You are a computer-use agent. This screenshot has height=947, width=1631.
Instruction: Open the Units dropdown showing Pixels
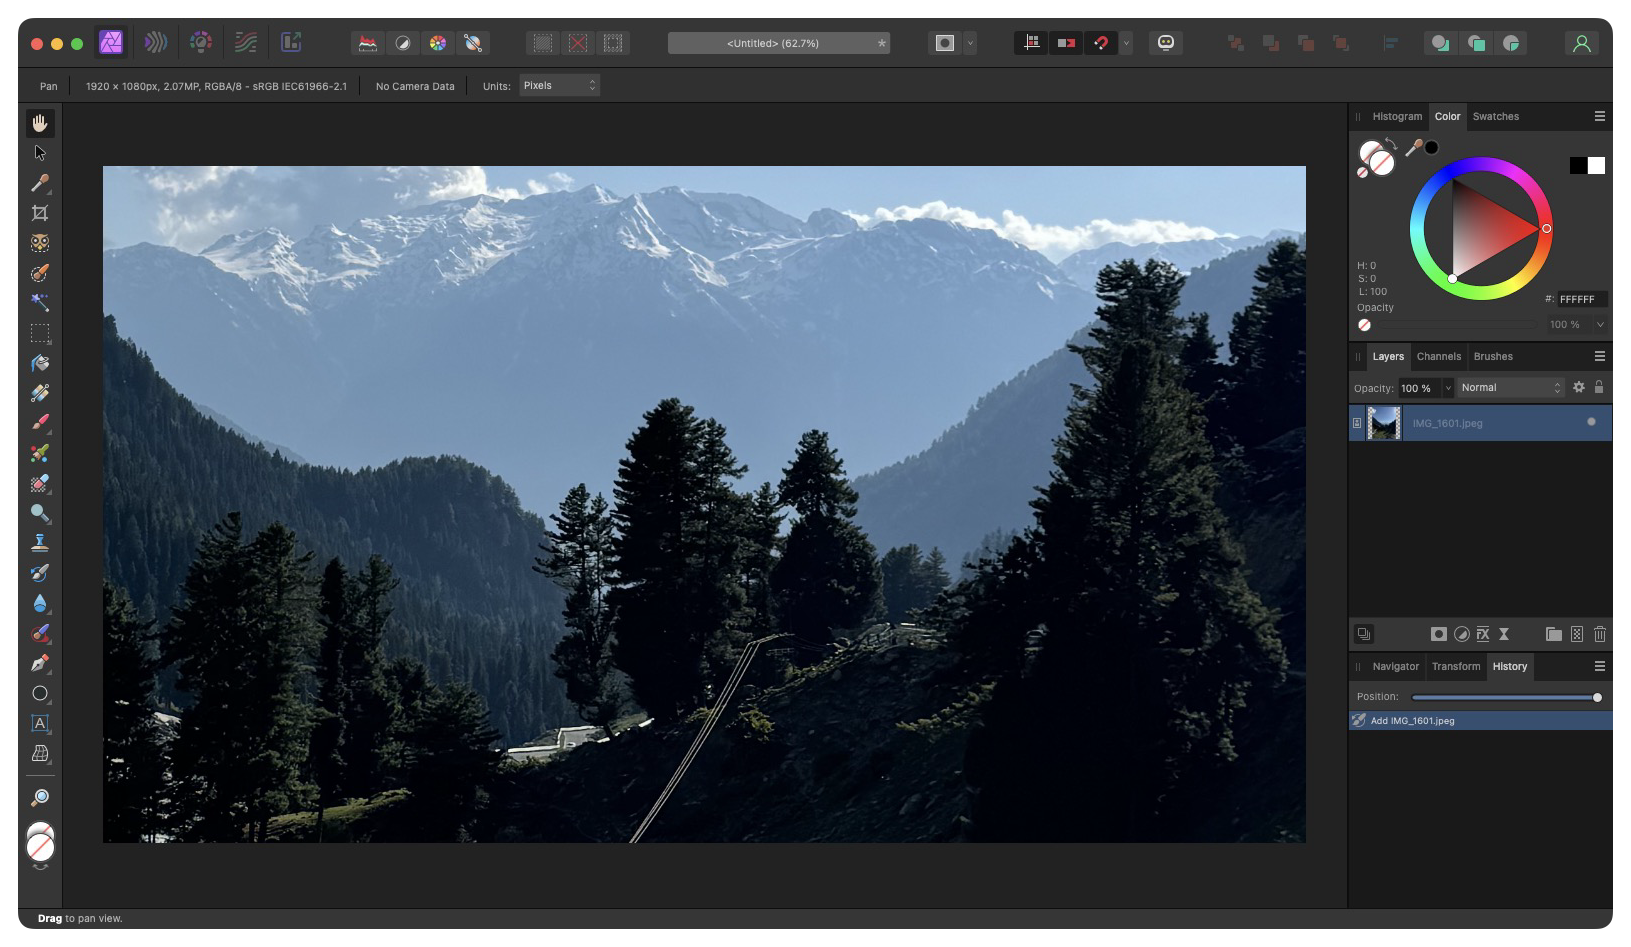click(x=560, y=85)
